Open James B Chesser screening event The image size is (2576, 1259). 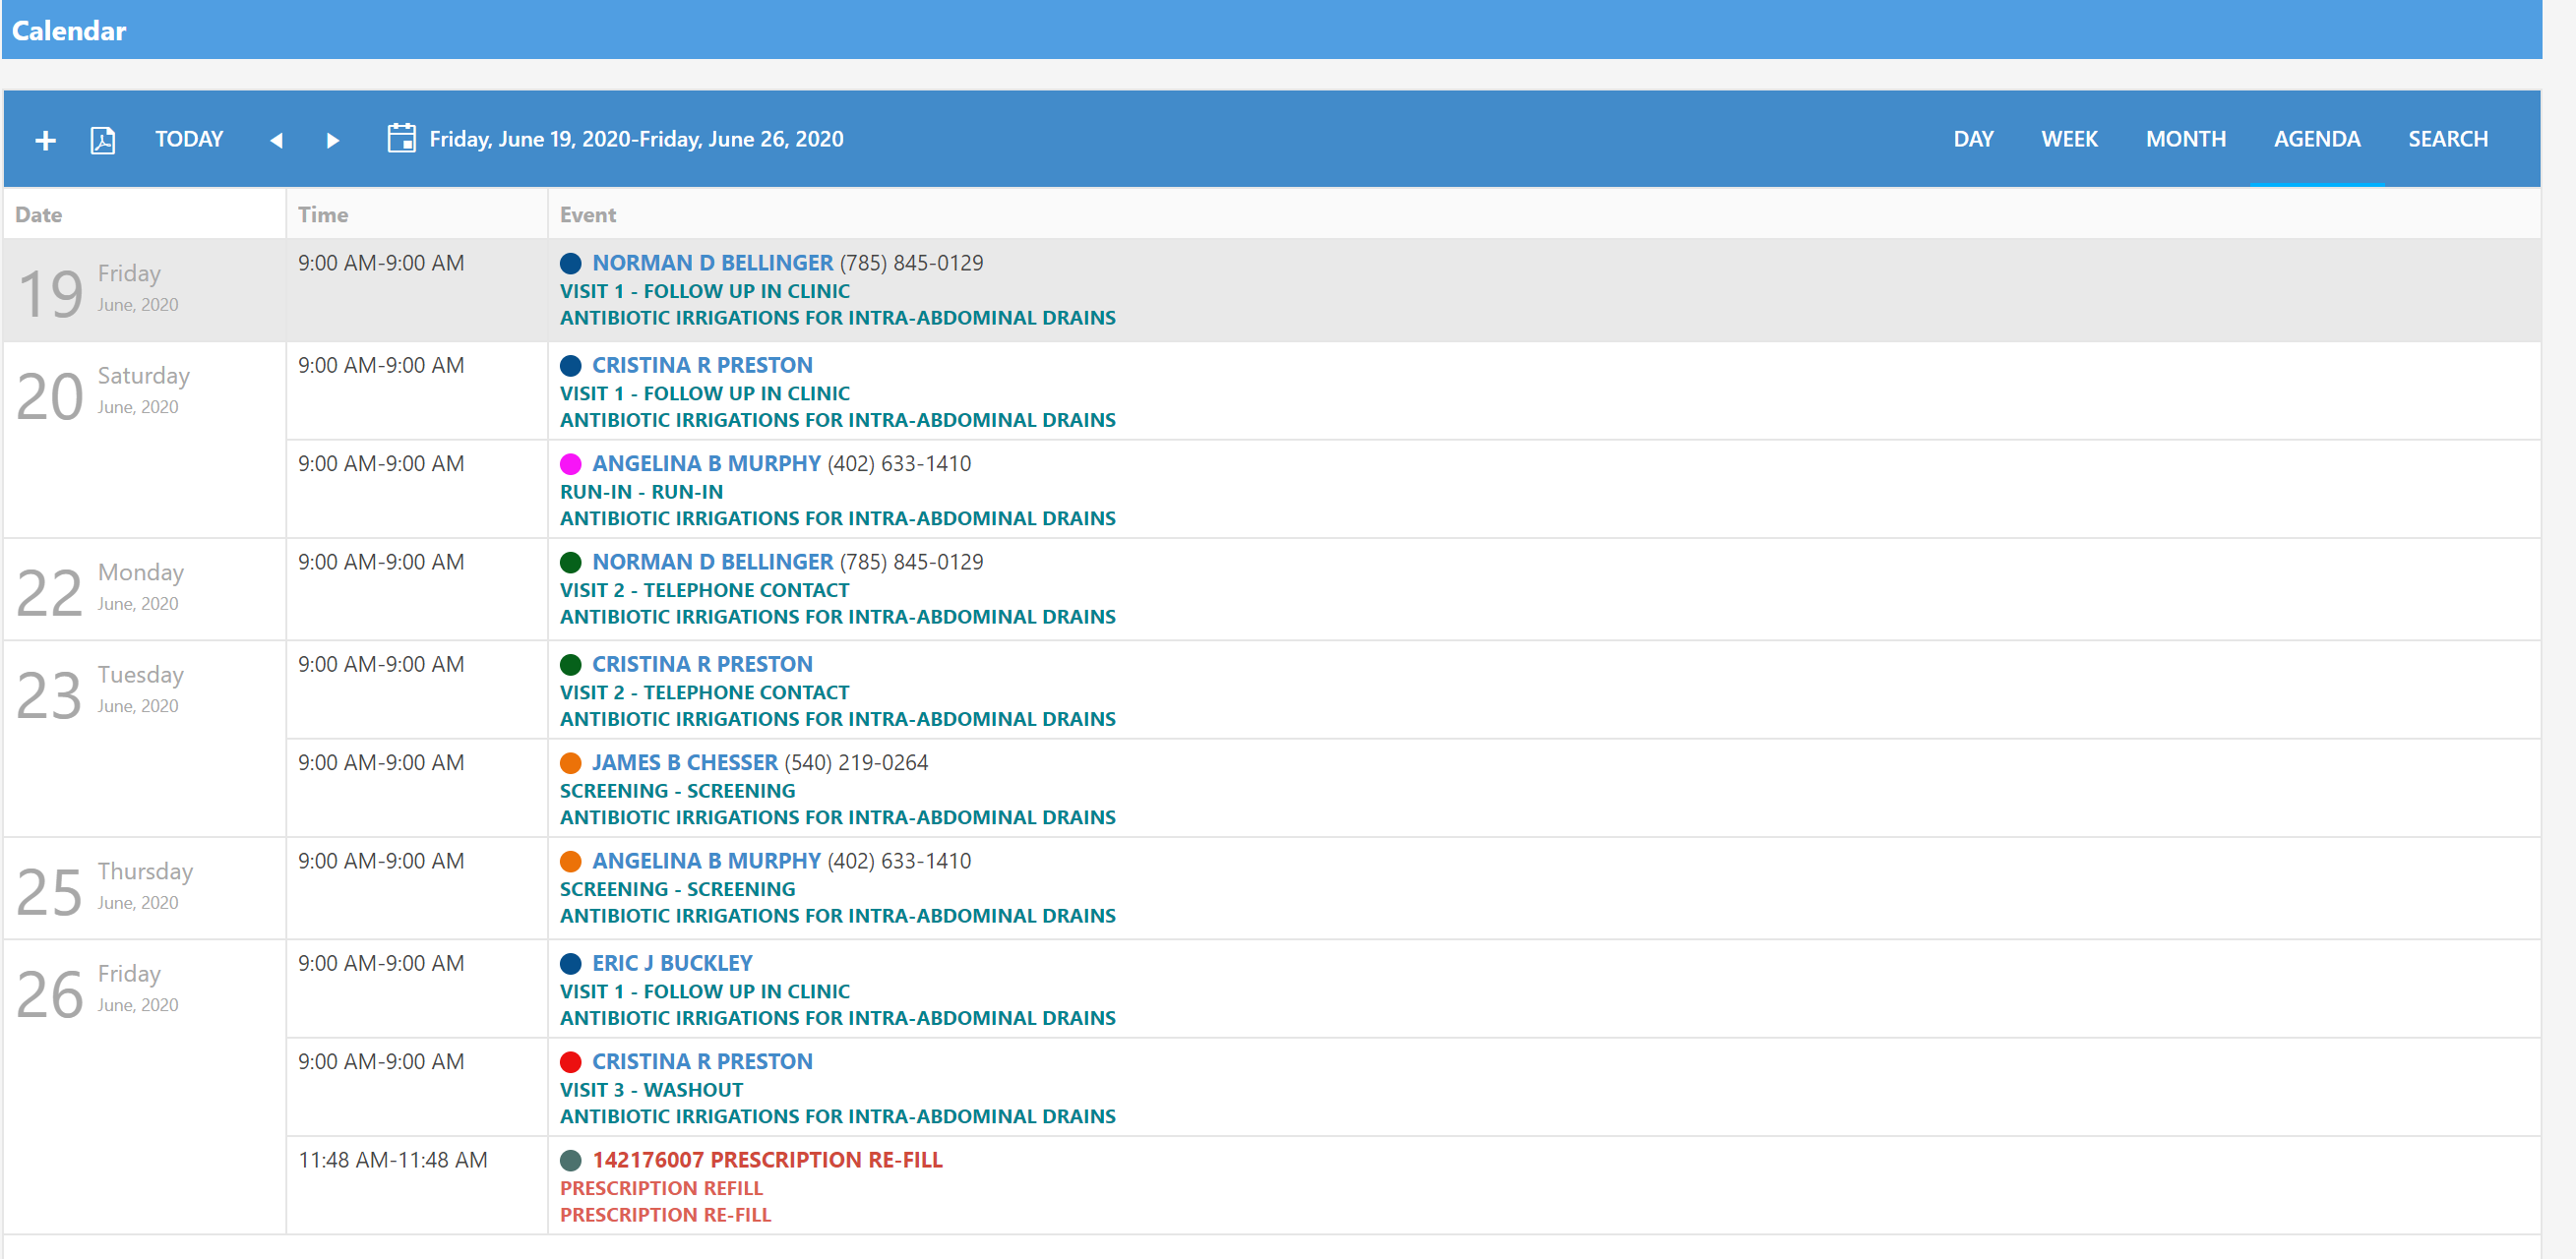click(x=684, y=763)
